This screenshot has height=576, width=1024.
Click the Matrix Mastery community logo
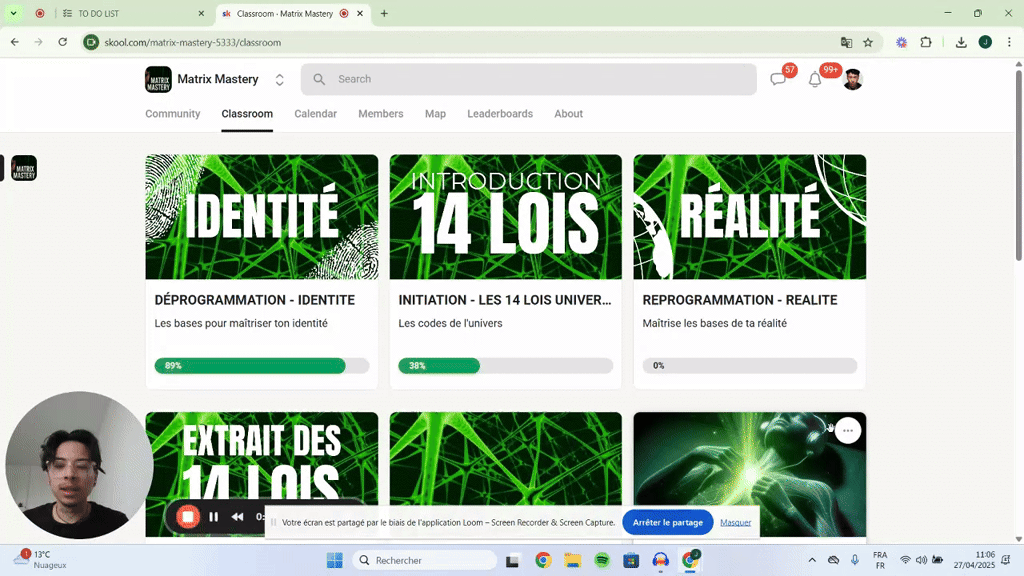[x=158, y=79]
